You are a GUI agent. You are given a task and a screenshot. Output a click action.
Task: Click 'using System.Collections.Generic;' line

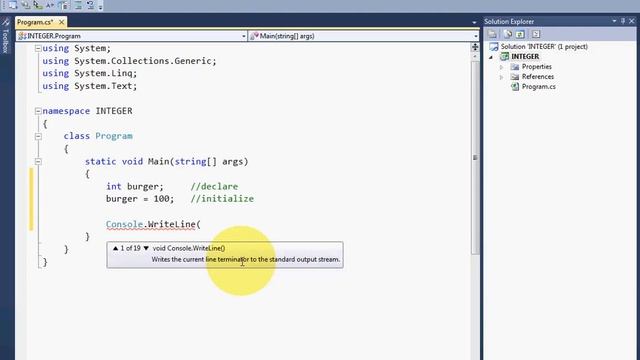tap(129, 61)
